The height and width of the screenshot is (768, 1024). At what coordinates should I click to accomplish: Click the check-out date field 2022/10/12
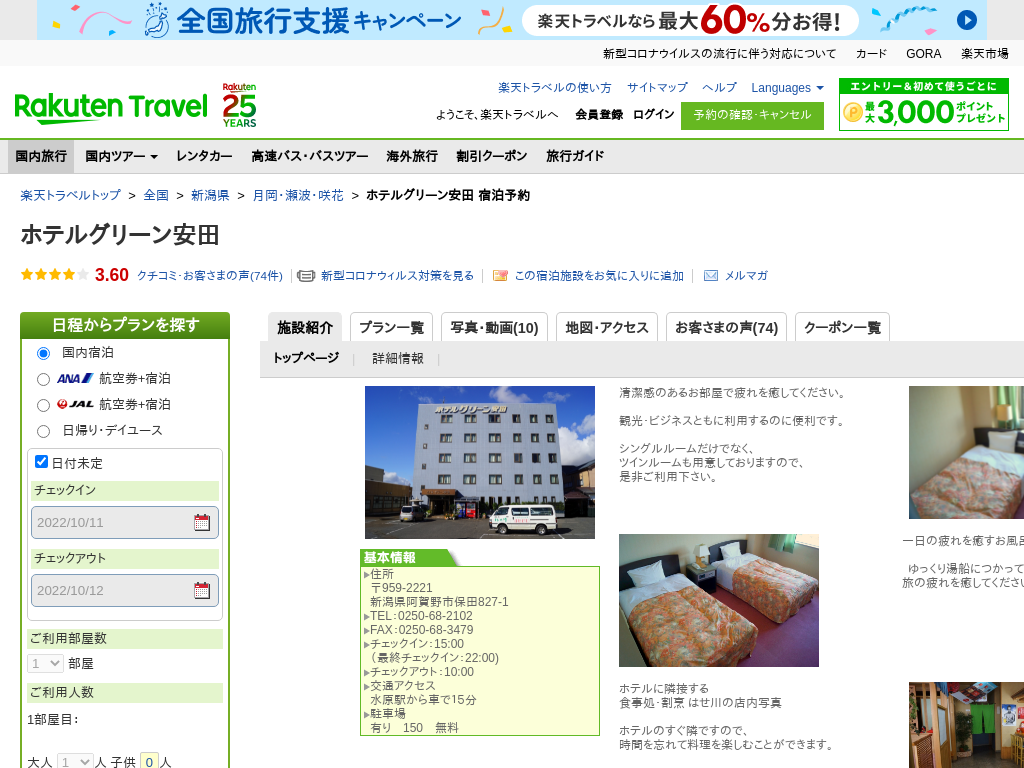click(125, 590)
